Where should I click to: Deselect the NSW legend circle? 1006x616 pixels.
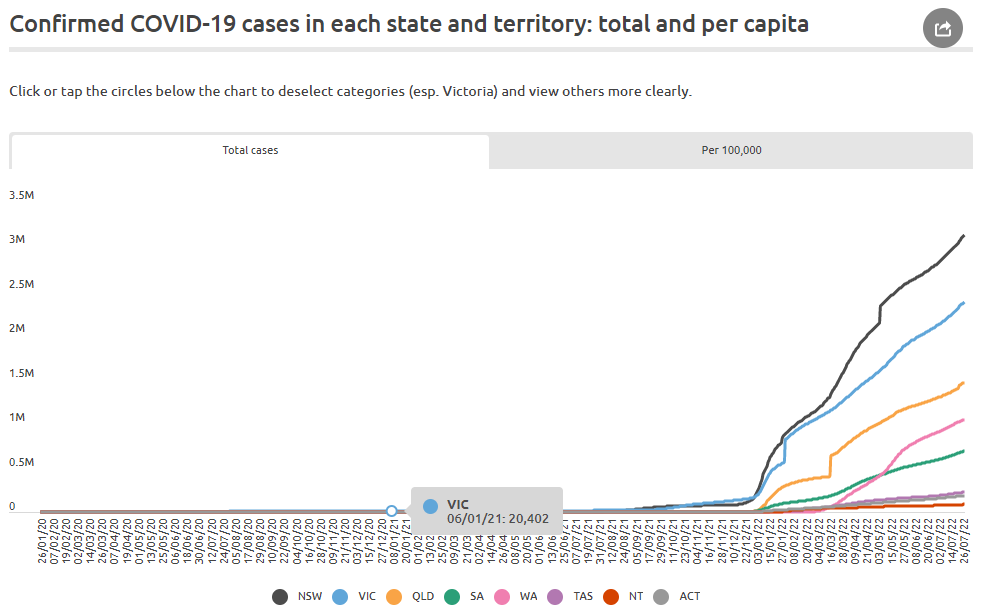pos(280,597)
